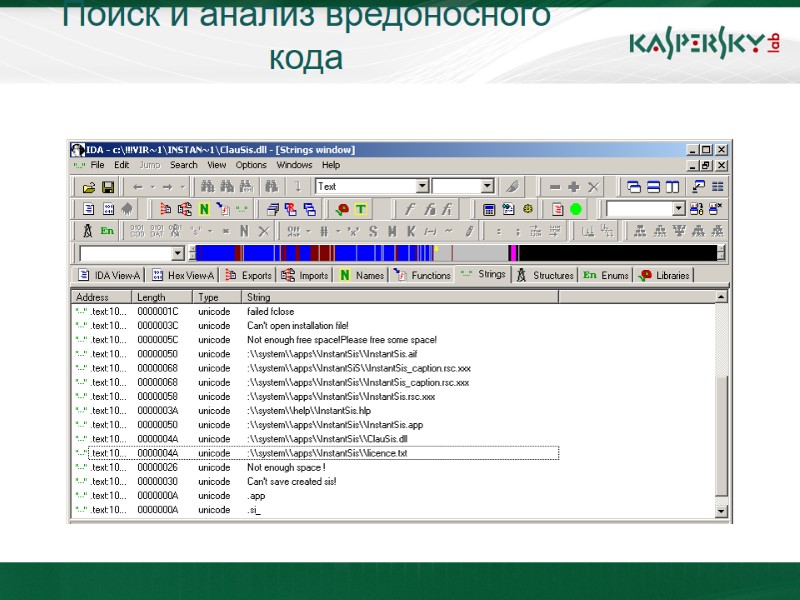This screenshot has width=800, height=600.
Task: Open the Windows menu
Action: click(x=294, y=165)
